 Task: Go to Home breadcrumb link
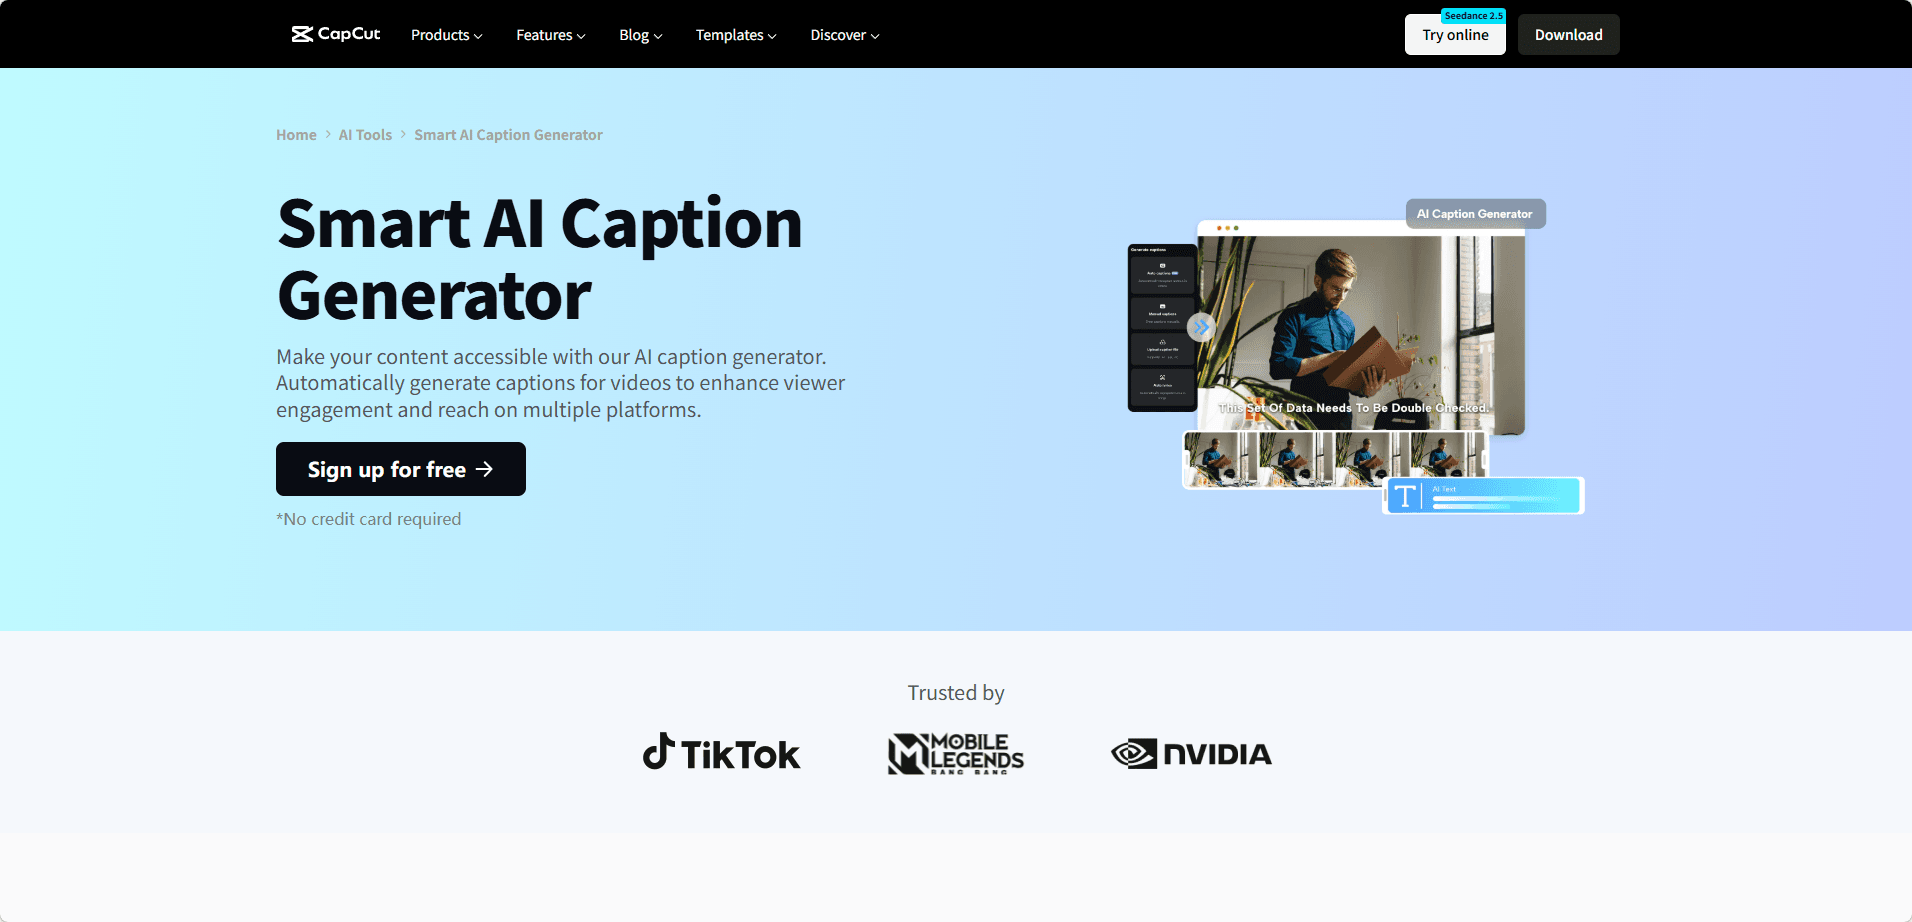pos(296,135)
